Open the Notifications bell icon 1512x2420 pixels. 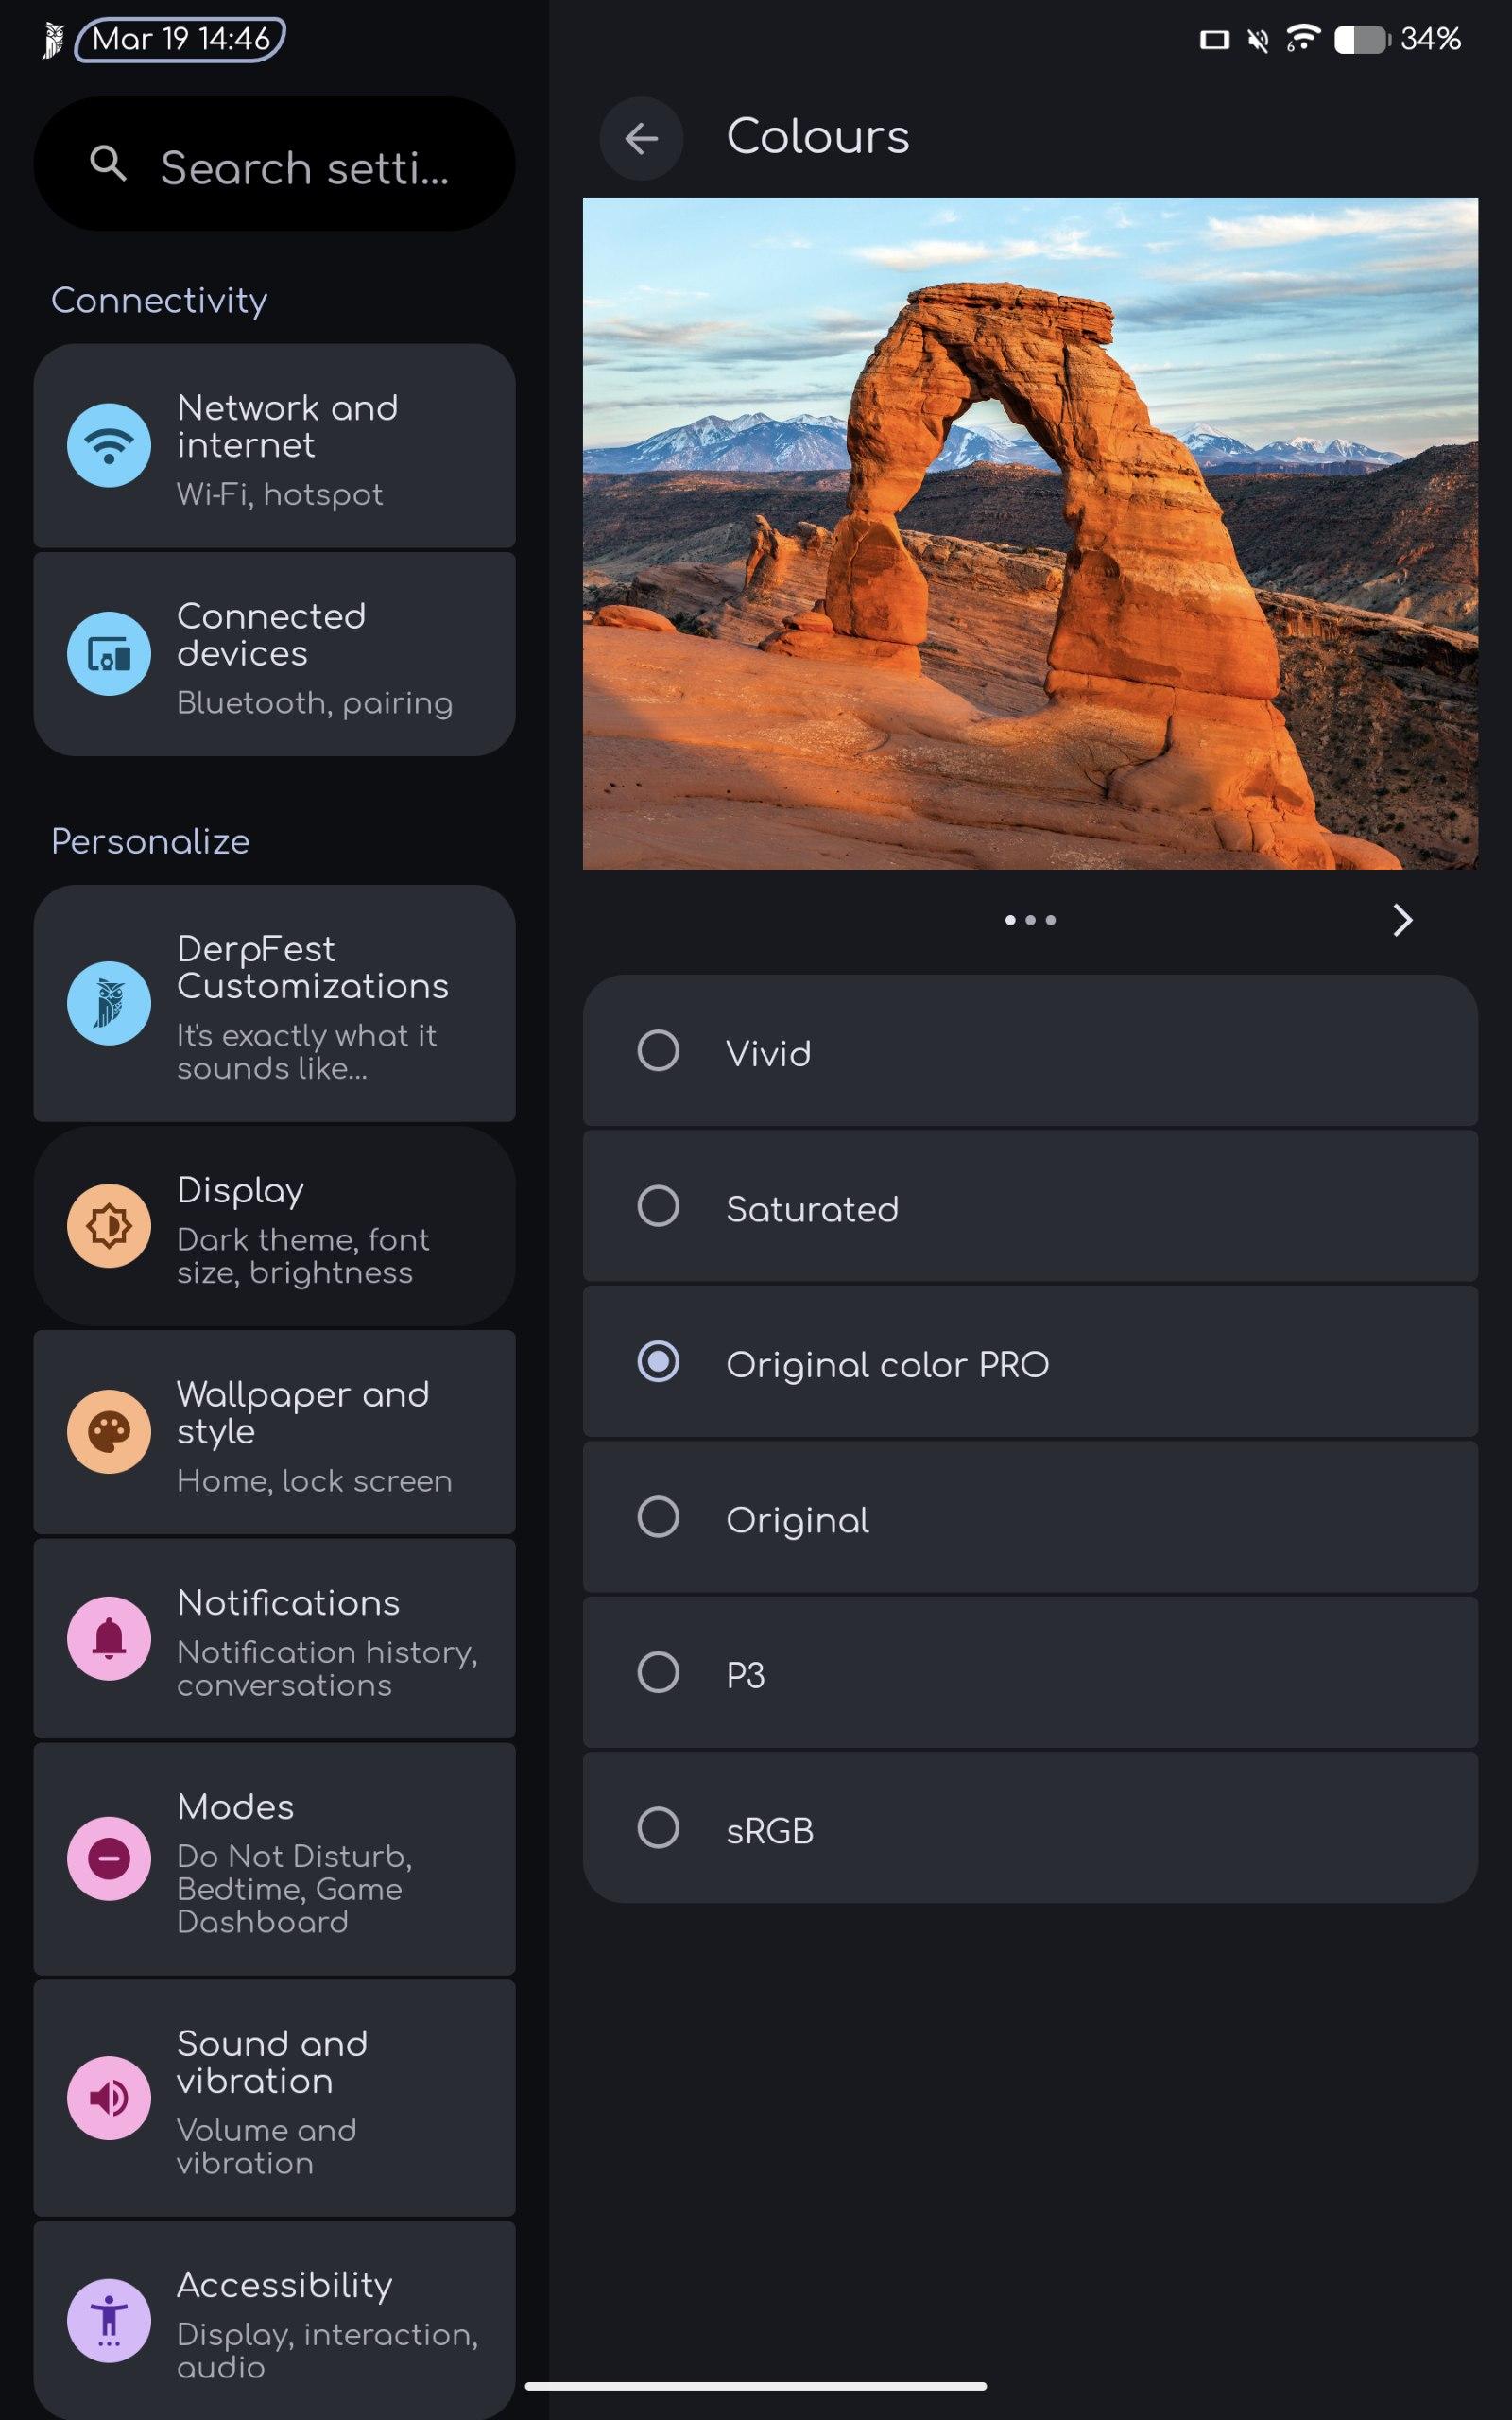(x=109, y=1638)
